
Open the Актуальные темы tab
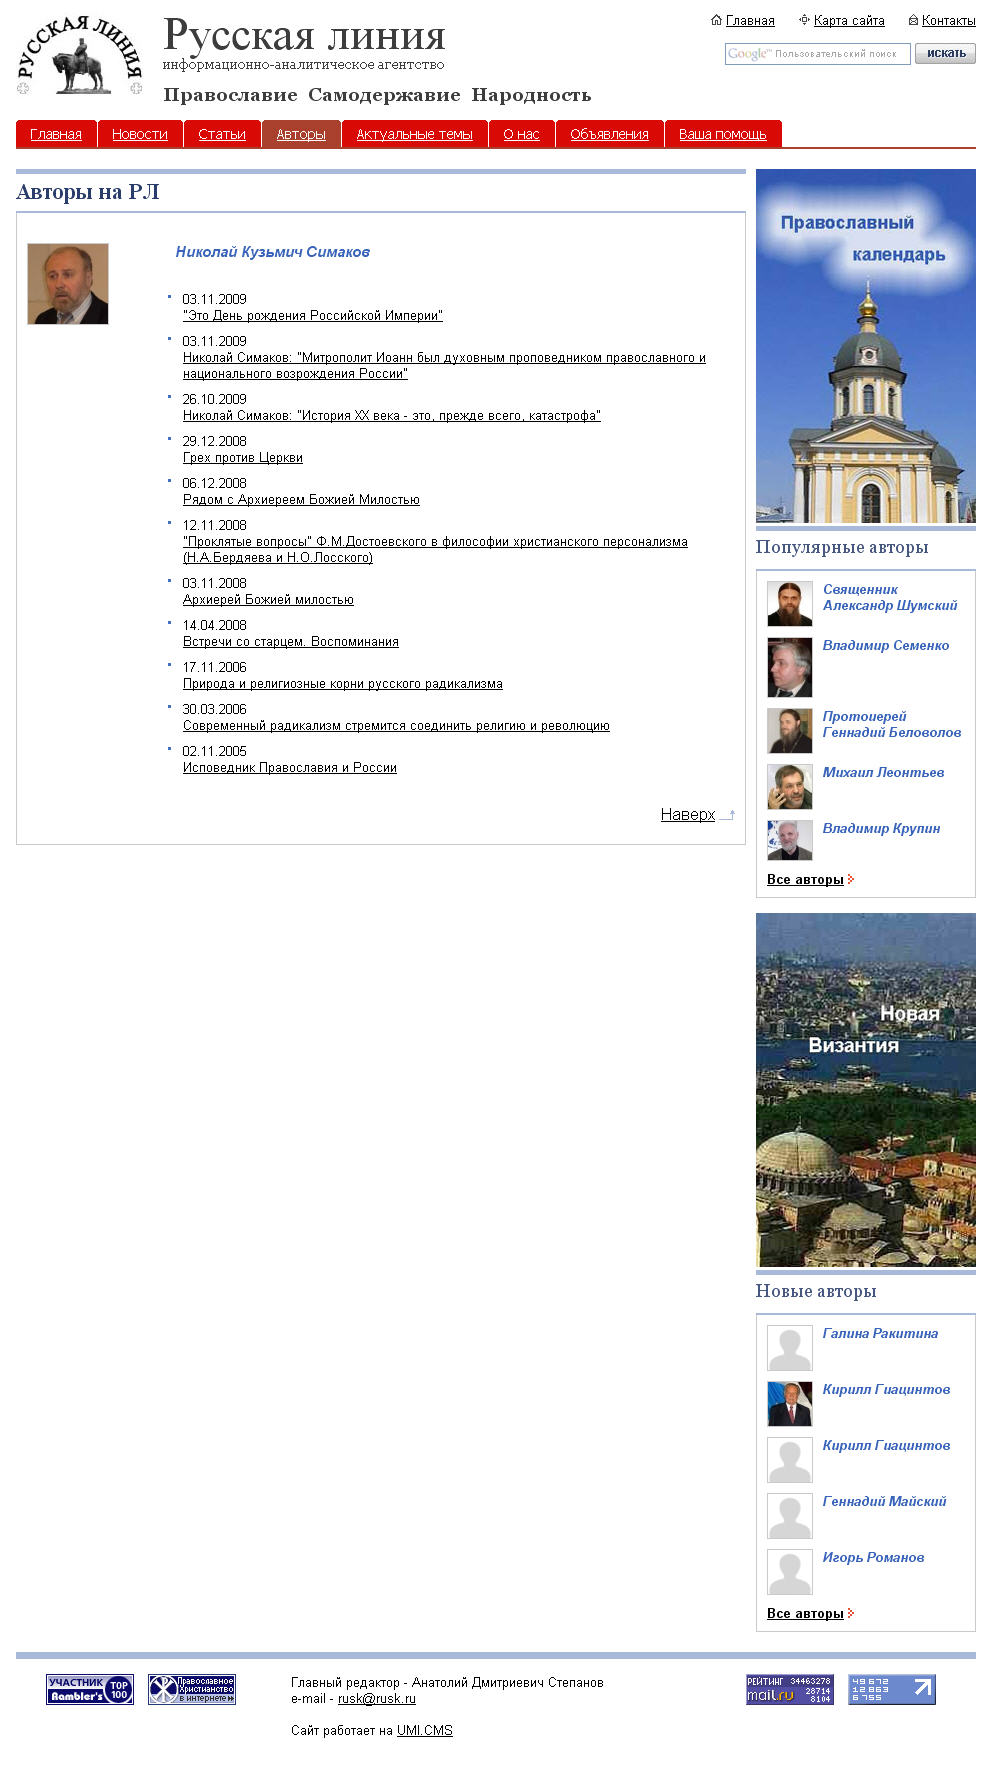pos(414,134)
